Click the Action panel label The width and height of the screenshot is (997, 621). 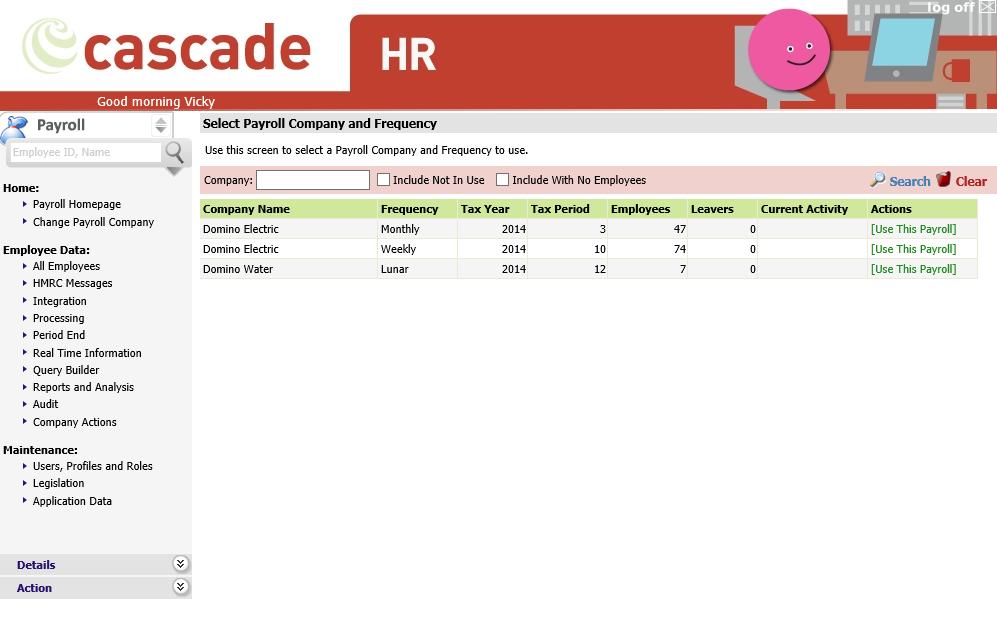pyautogui.click(x=34, y=588)
